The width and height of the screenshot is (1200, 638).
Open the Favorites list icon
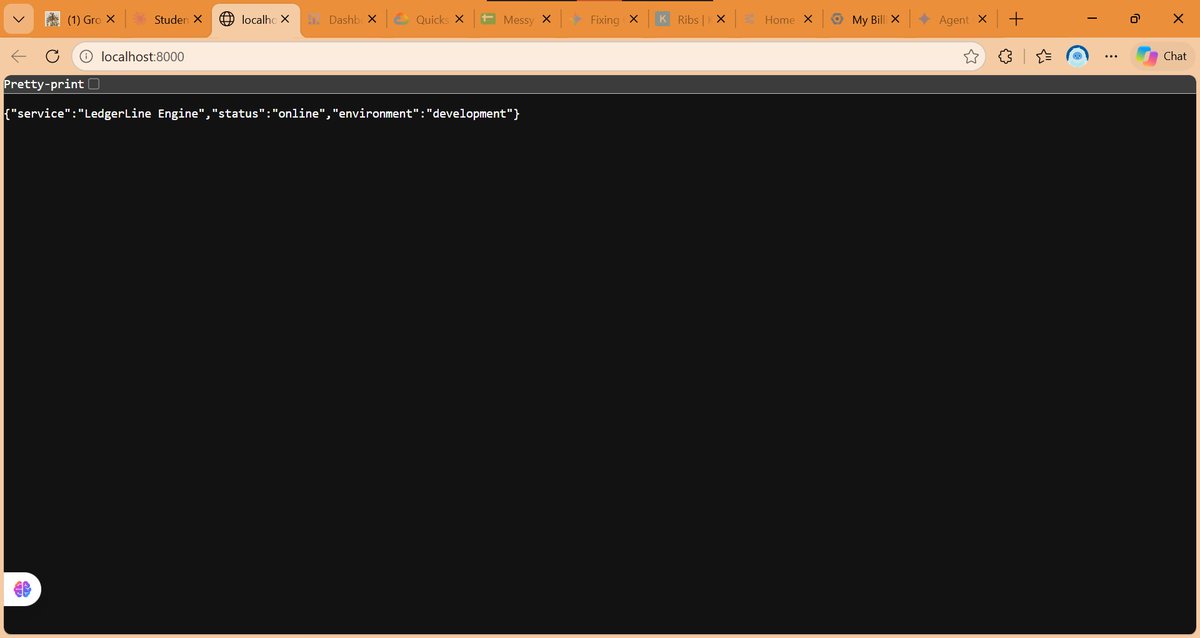(1043, 57)
